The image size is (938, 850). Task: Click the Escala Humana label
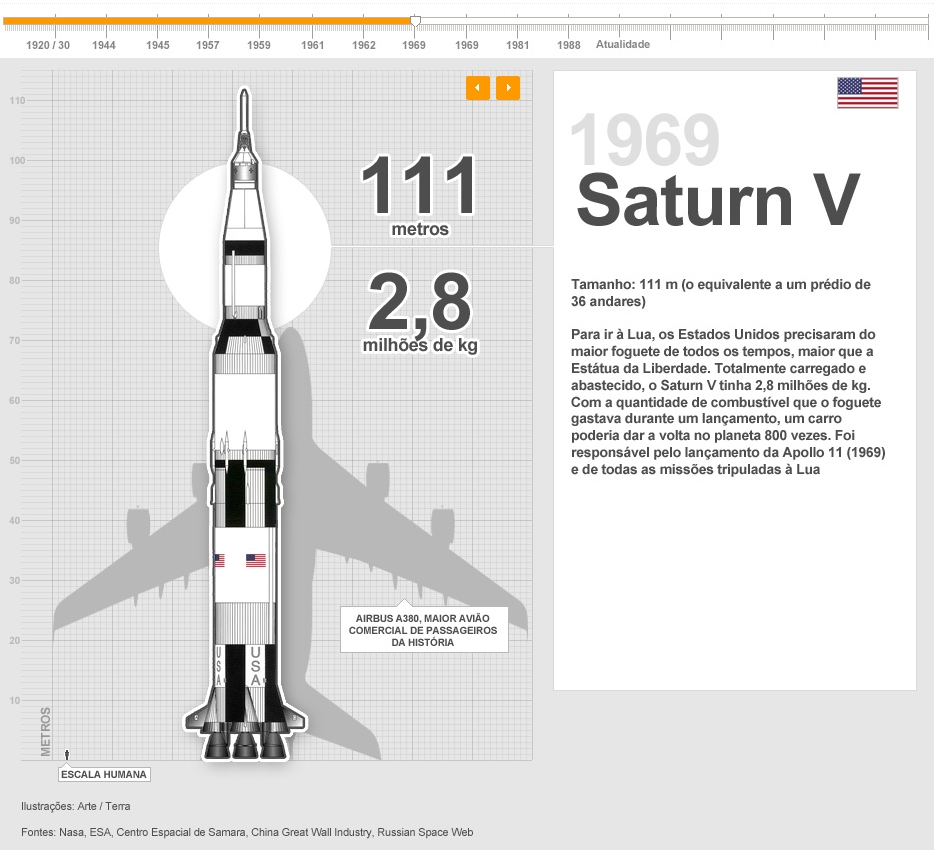(104, 774)
